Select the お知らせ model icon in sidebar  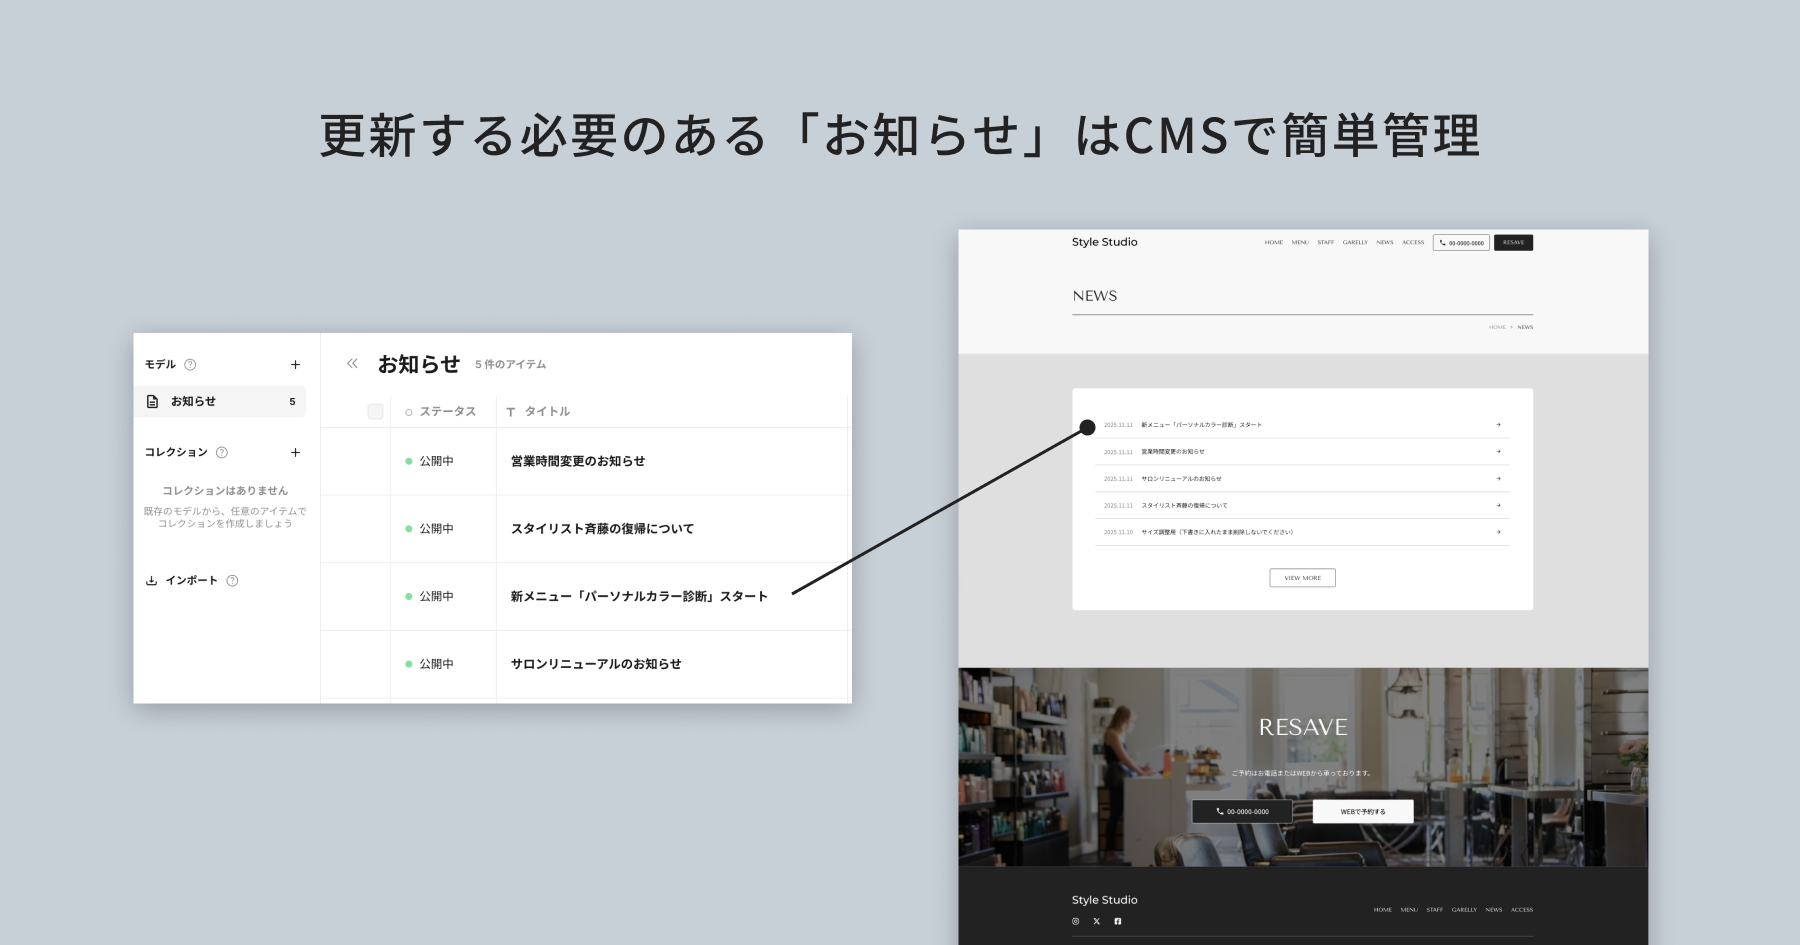pyautogui.click(x=152, y=402)
